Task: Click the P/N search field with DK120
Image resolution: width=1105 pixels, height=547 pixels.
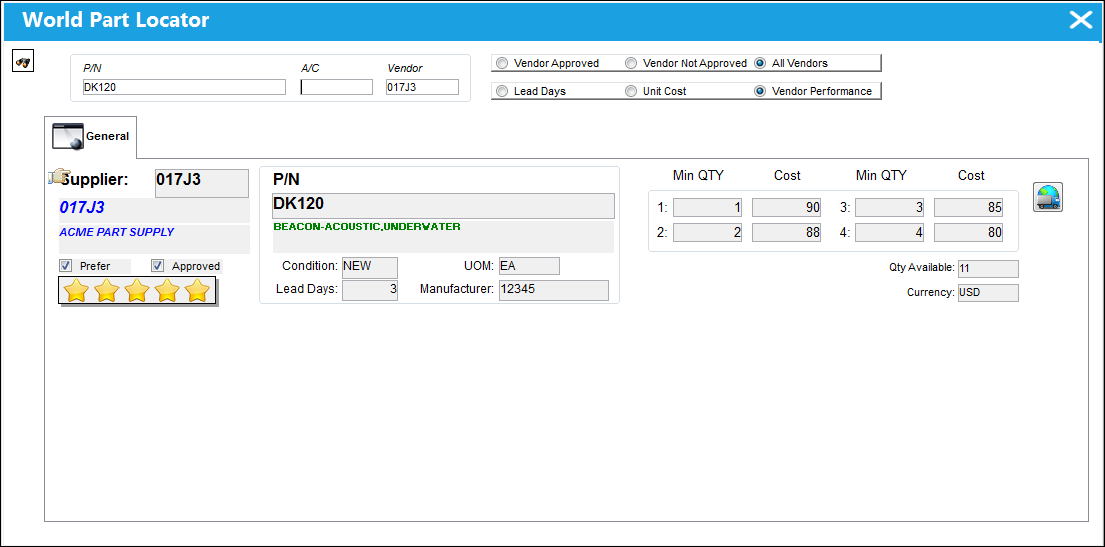Action: pyautogui.click(x=184, y=87)
